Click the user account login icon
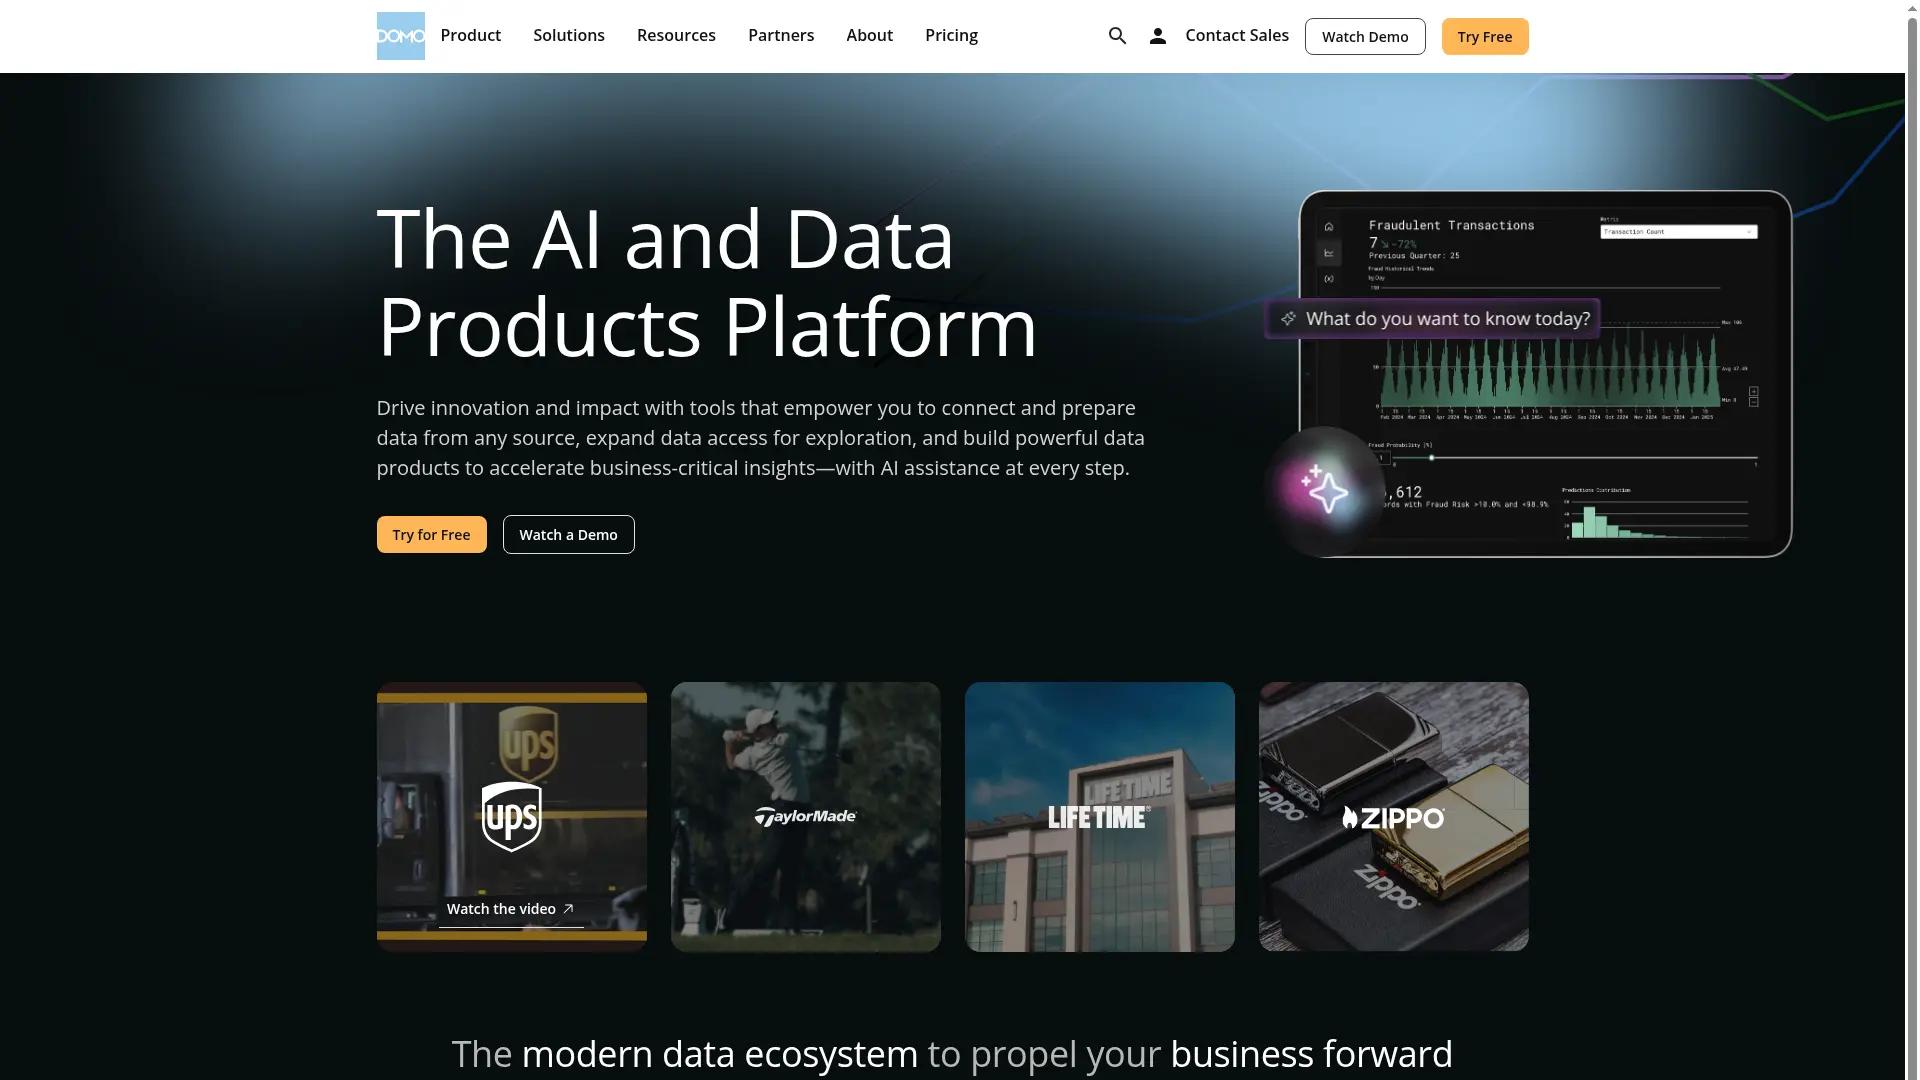1920x1080 pixels. click(1157, 36)
